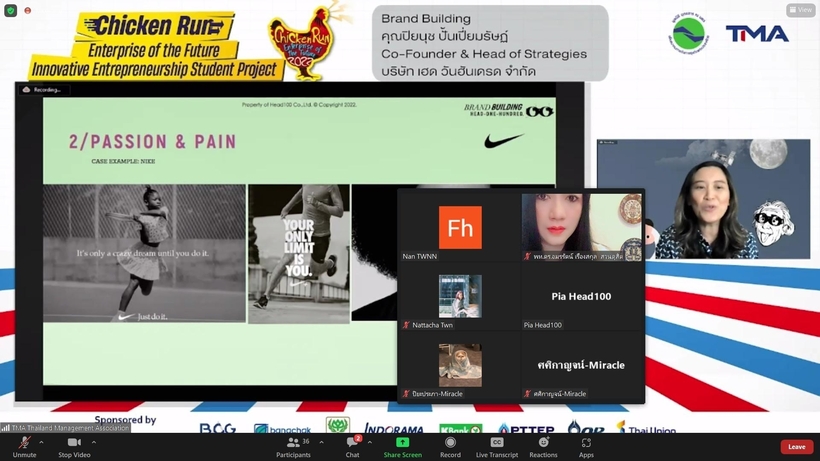
Task: Click 'CASE EXAMPLE: NIKE' subtitle
Action: click(x=123, y=162)
